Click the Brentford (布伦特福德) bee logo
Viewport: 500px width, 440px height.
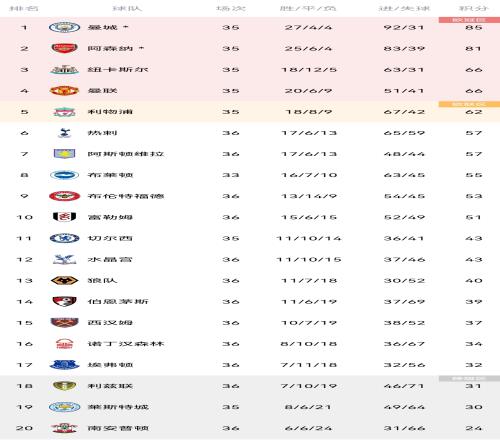pyautogui.click(x=64, y=196)
